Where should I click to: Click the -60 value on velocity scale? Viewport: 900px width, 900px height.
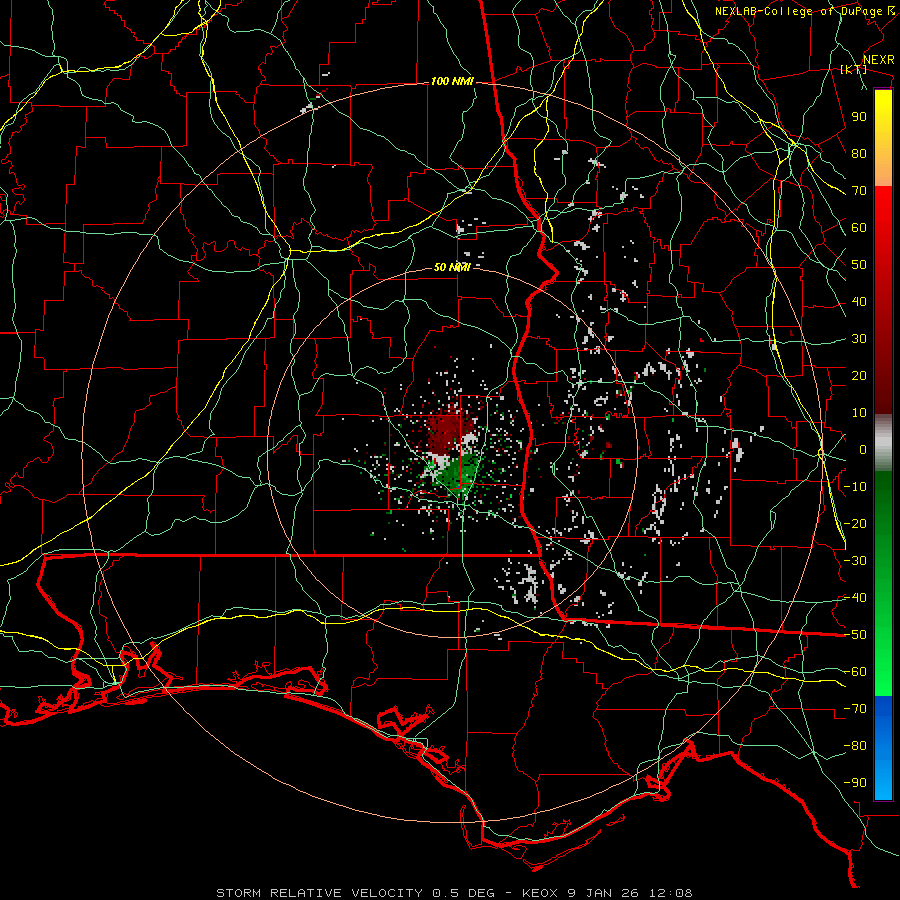(855, 672)
